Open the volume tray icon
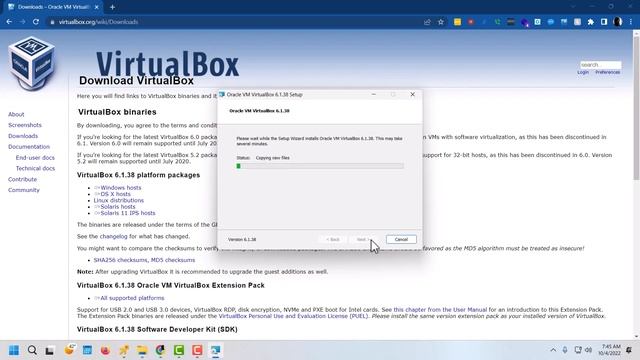Screen dimensions: 640x360 click(589, 350)
